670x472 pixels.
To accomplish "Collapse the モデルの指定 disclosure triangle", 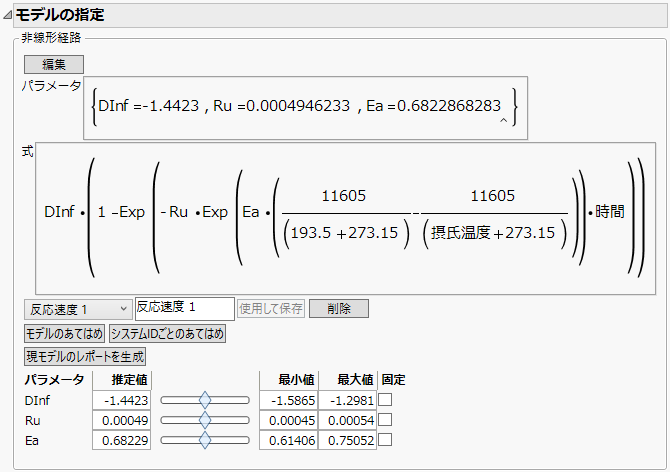I will pyautogui.click(x=7, y=15).
